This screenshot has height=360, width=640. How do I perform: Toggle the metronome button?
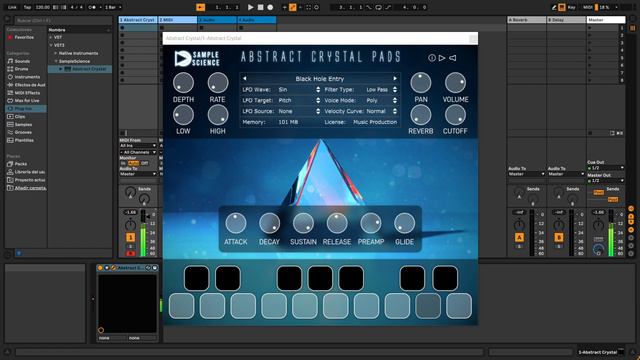point(92,7)
